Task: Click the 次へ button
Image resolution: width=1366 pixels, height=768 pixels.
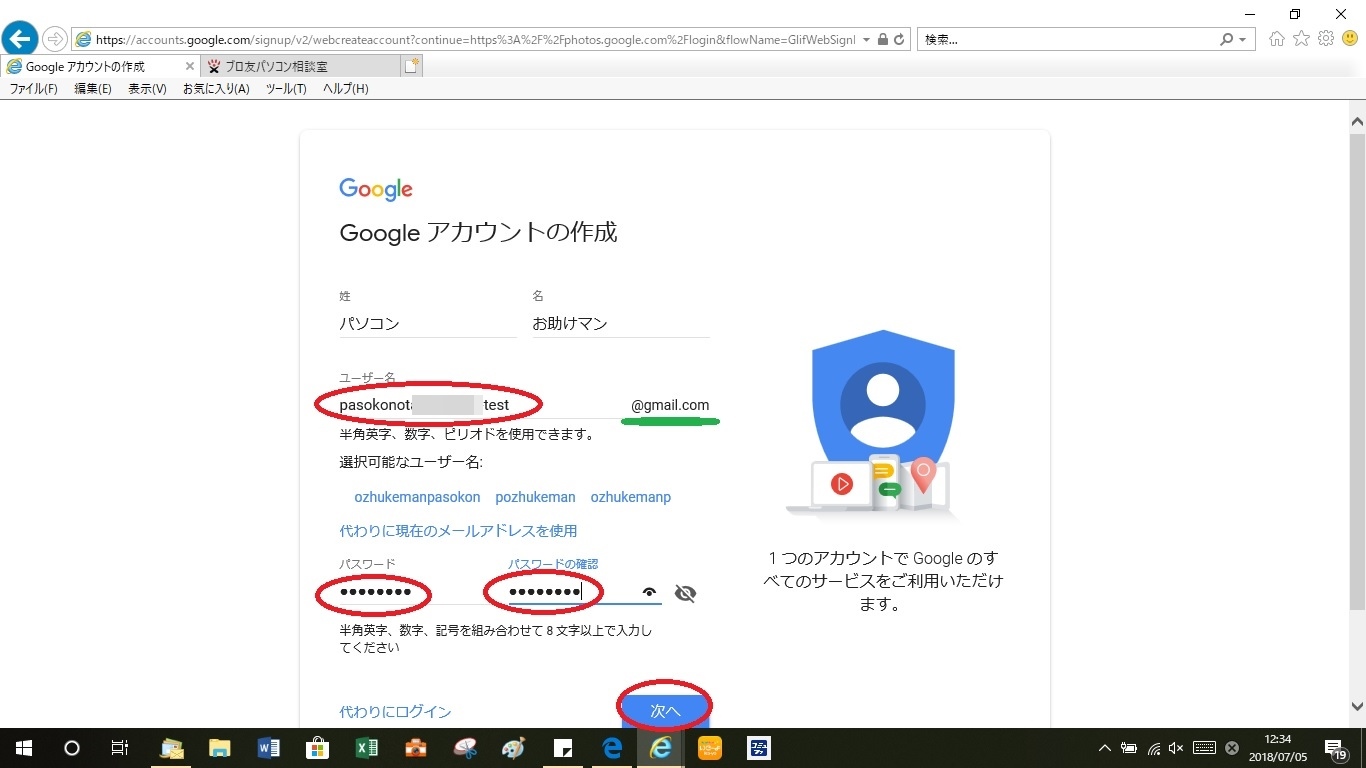Action: click(x=665, y=710)
